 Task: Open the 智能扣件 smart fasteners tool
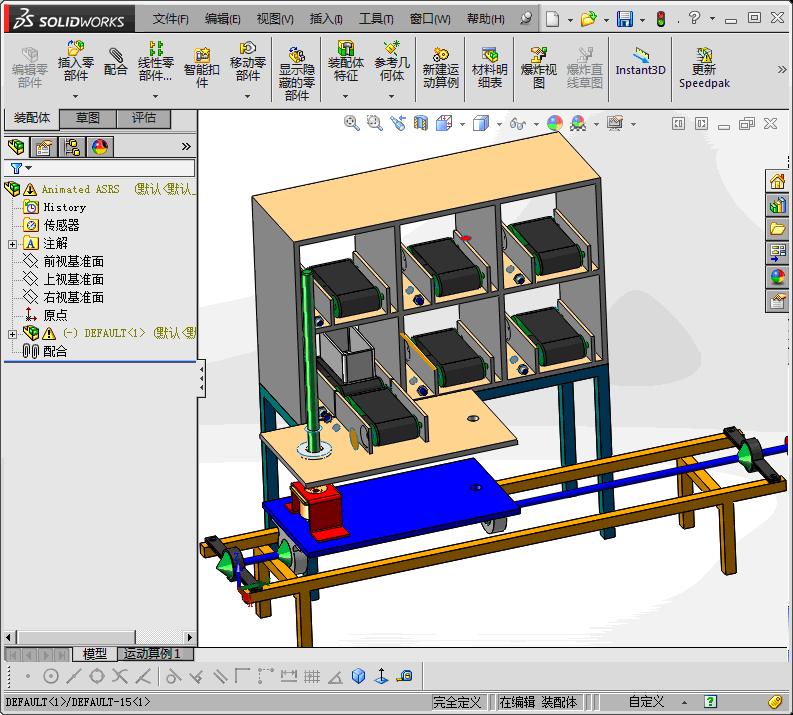coord(202,68)
